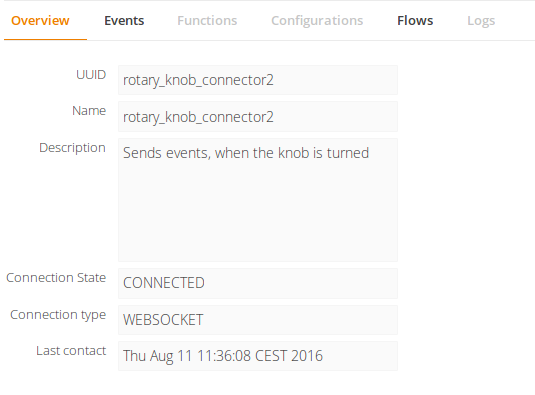535x395 pixels.
Task: Switch to the Functions tab
Action: pos(207,21)
